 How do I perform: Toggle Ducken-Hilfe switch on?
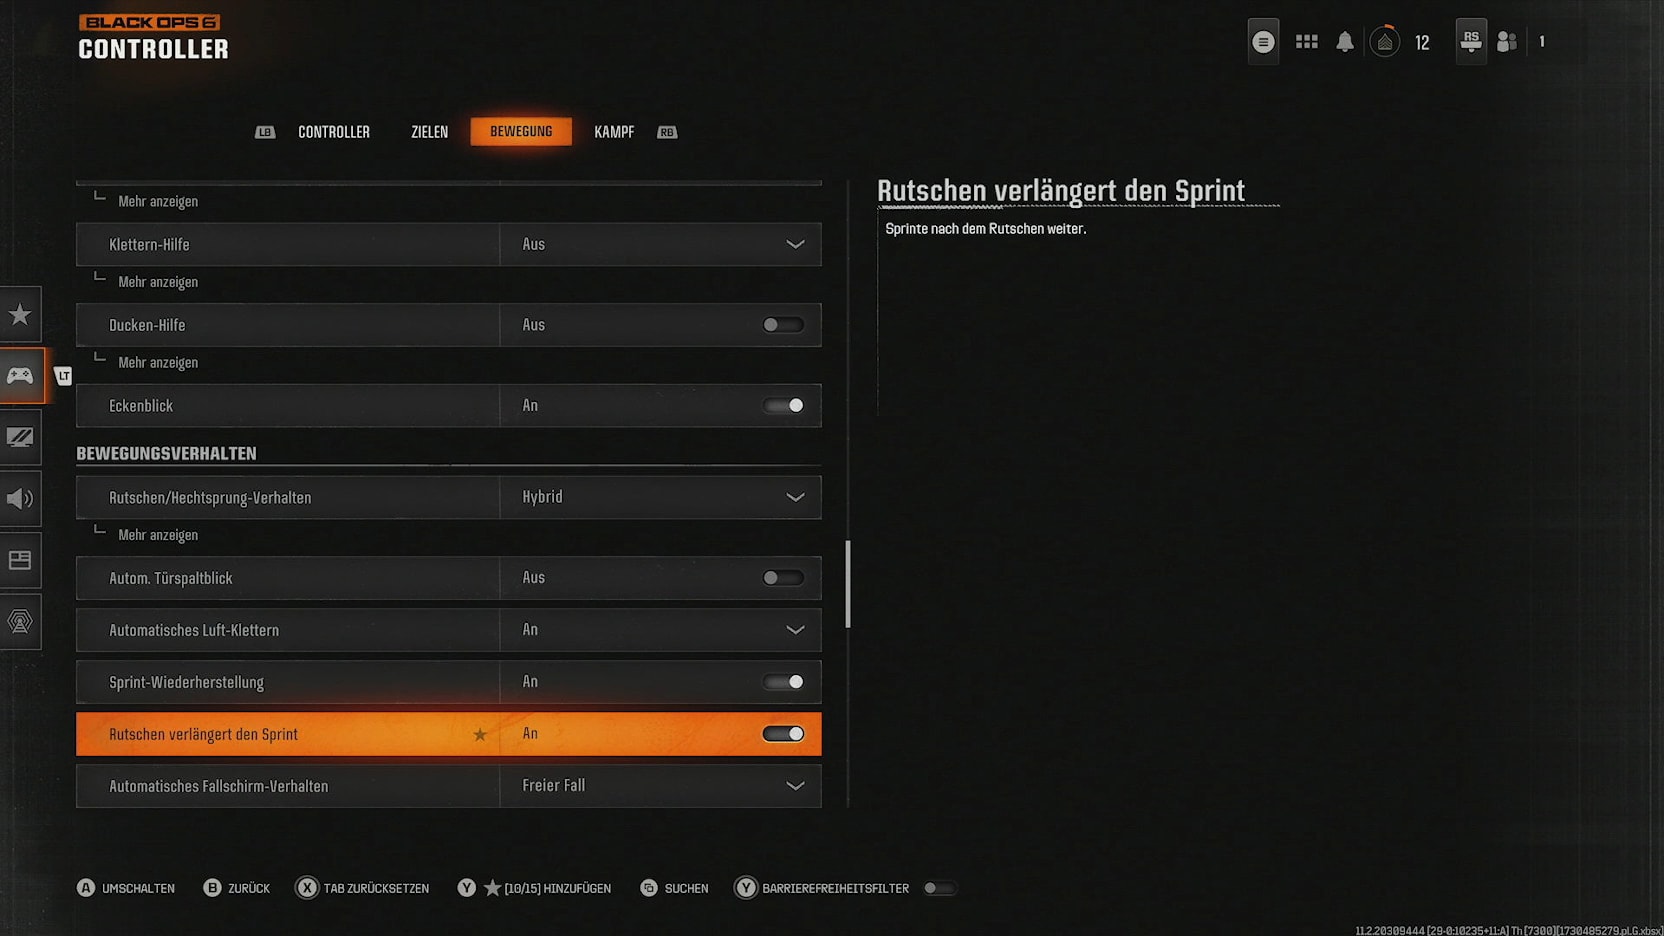click(x=782, y=325)
